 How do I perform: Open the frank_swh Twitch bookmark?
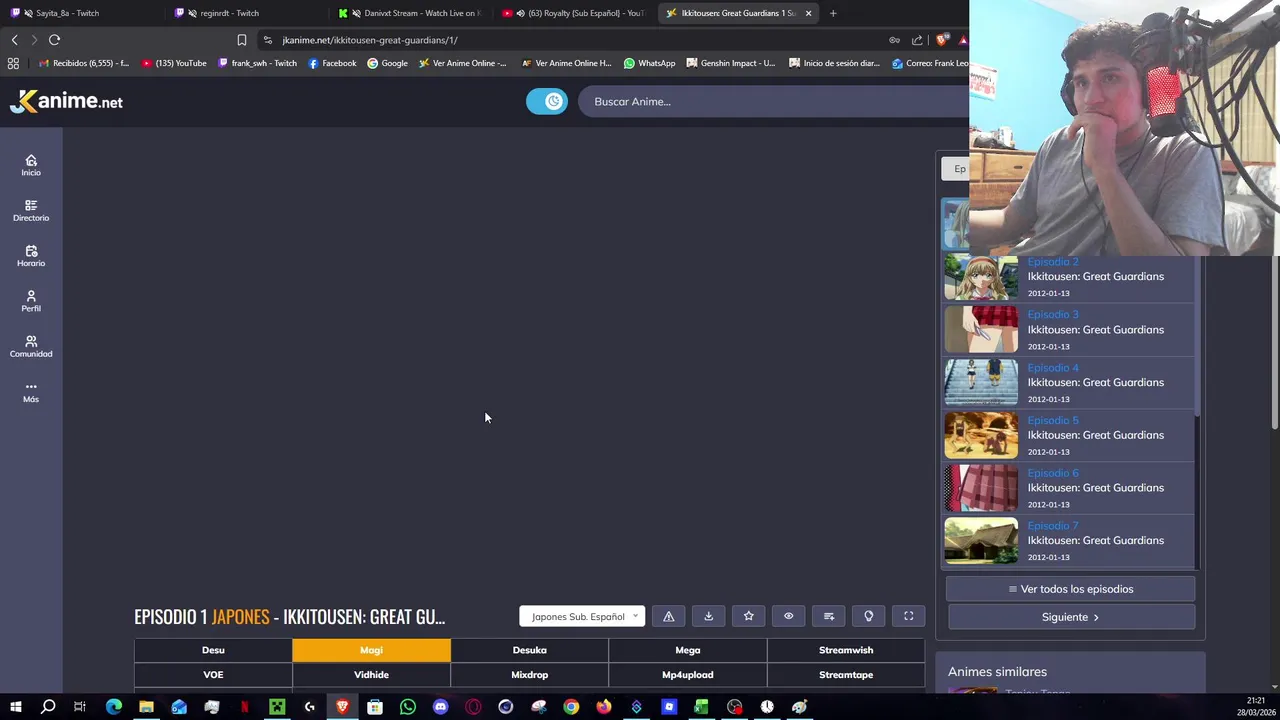click(257, 63)
